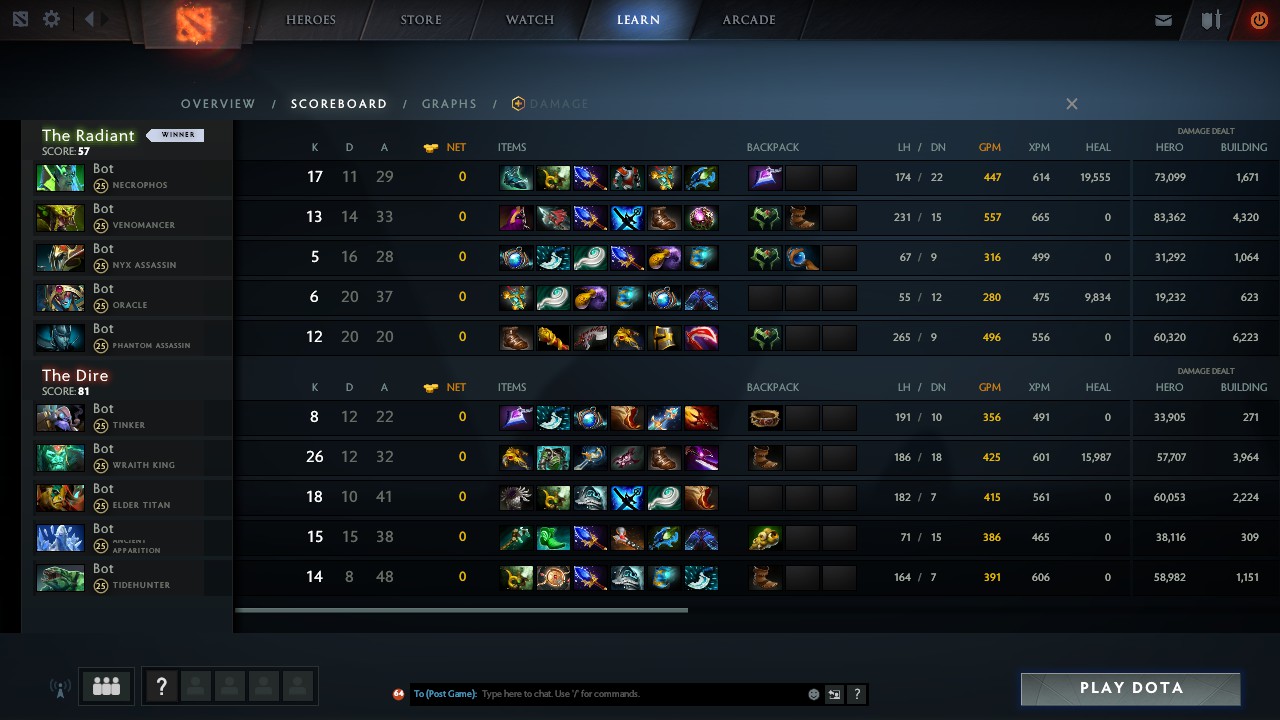The width and height of the screenshot is (1280, 720).
Task: Open the armory shield icon
Action: click(x=1211, y=20)
